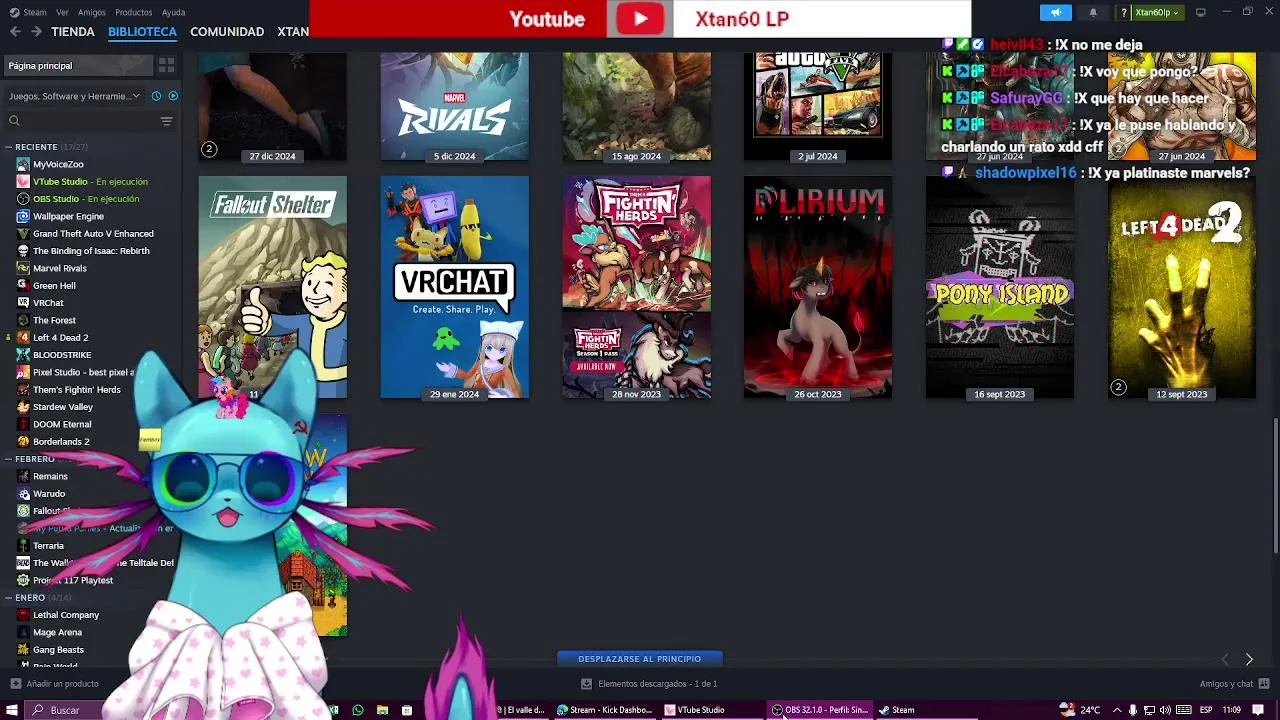Select the Terraria entry icon
The image size is (1280, 720).
[x=23, y=546]
